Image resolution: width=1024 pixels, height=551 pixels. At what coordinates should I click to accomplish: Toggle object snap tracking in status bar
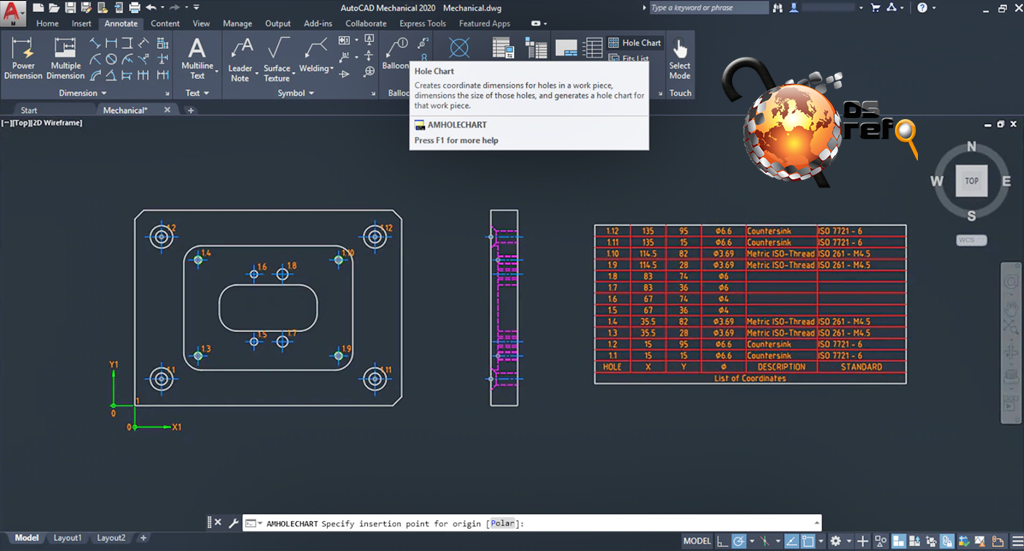click(792, 541)
